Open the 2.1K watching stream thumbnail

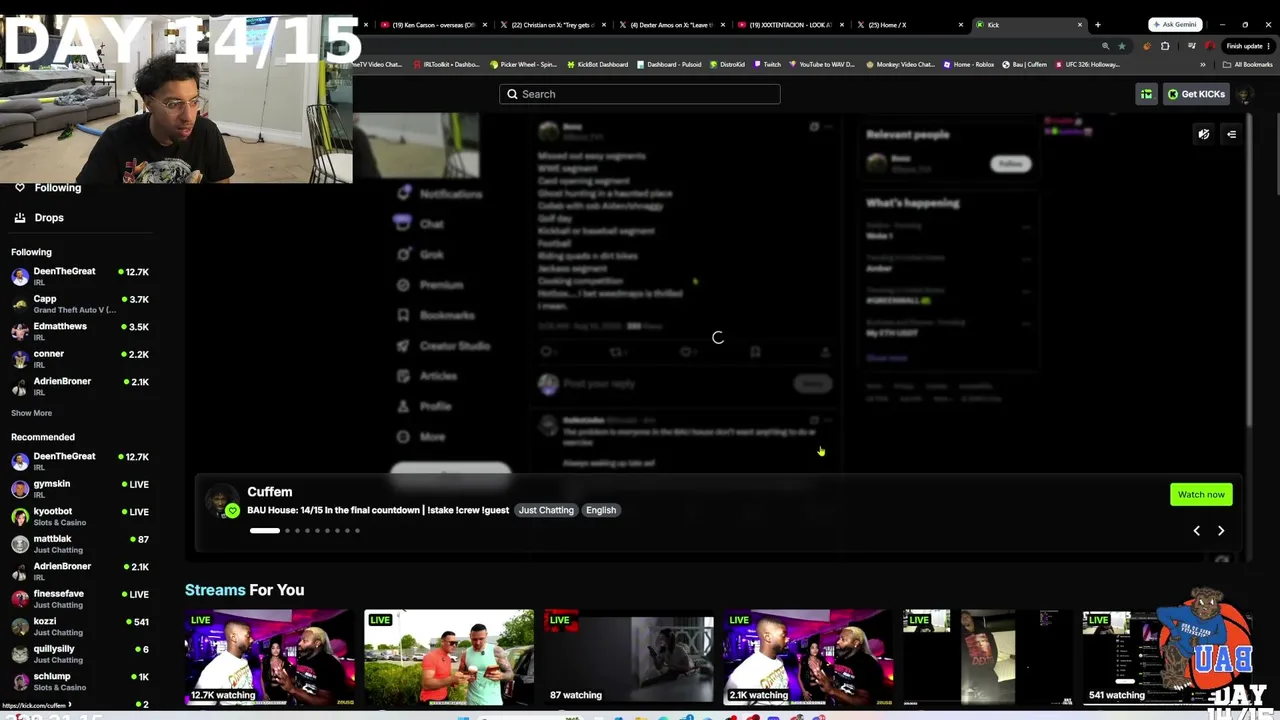[x=808, y=657]
